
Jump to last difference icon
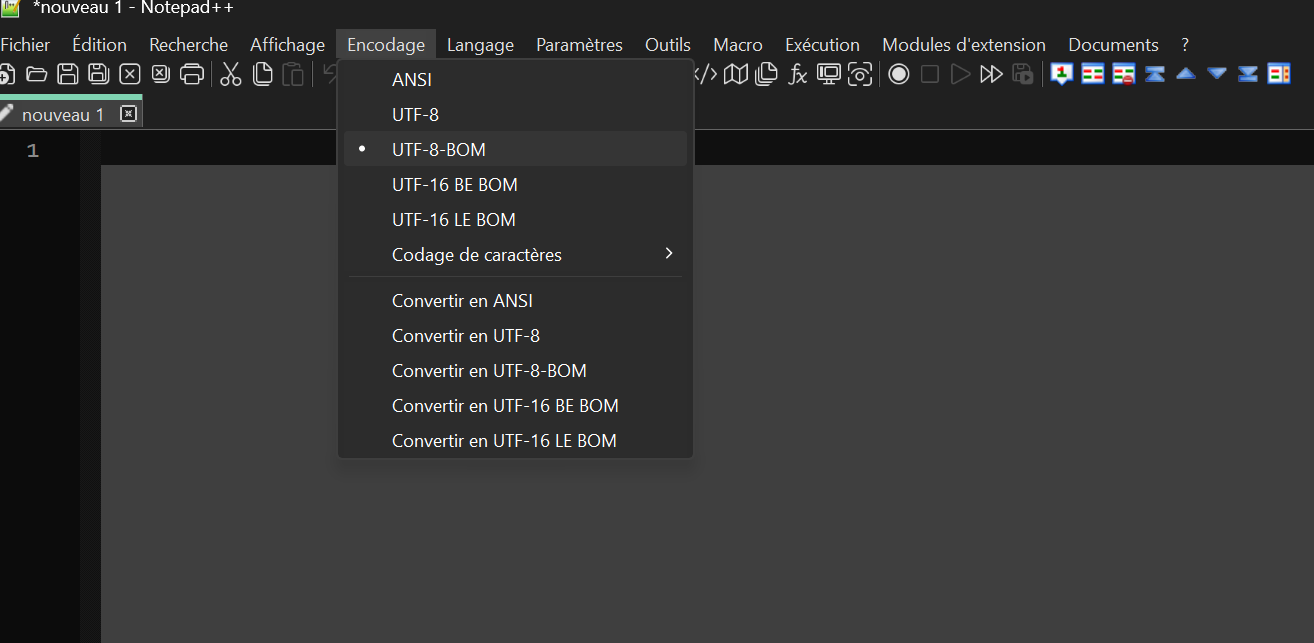click(1248, 74)
